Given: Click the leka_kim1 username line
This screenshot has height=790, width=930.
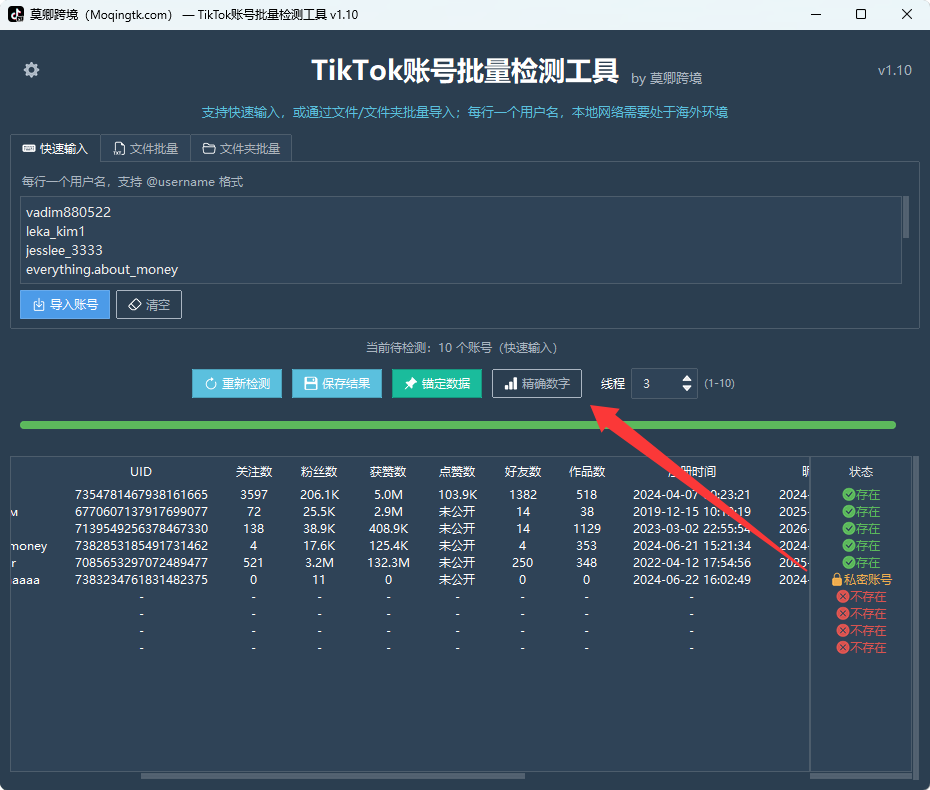Looking at the screenshot, I should 55,231.
